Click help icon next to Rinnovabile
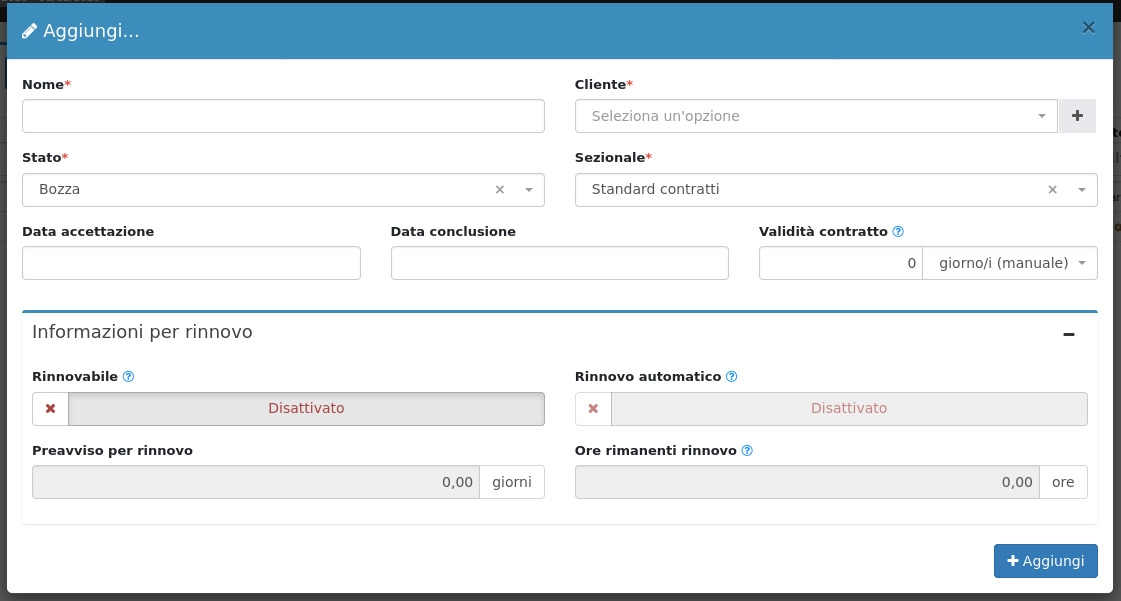This screenshot has height=601, width=1121. pyautogui.click(x=128, y=377)
